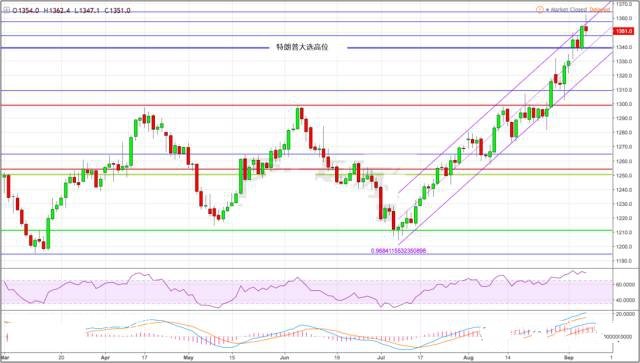Click the MACD scale value 20.0000

pyautogui.click(x=625, y=314)
